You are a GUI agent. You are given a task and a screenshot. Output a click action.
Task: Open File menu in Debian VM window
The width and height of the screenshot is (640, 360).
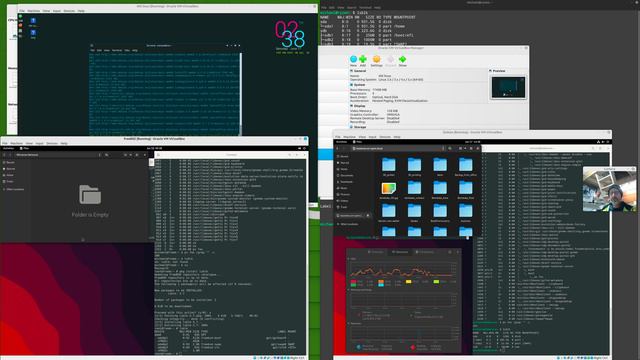pyautogui.click(x=338, y=137)
